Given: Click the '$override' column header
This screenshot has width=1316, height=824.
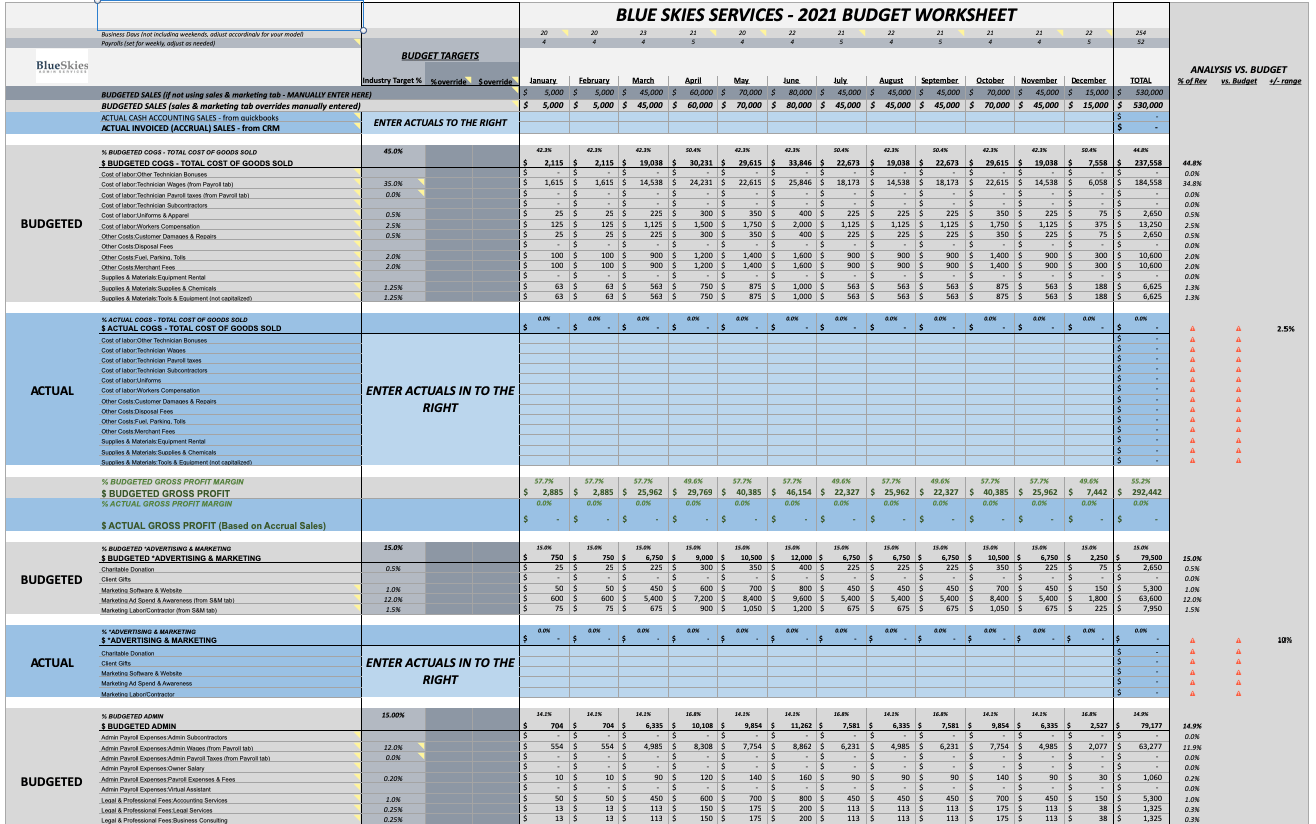Looking at the screenshot, I should pyautogui.click(x=496, y=80).
